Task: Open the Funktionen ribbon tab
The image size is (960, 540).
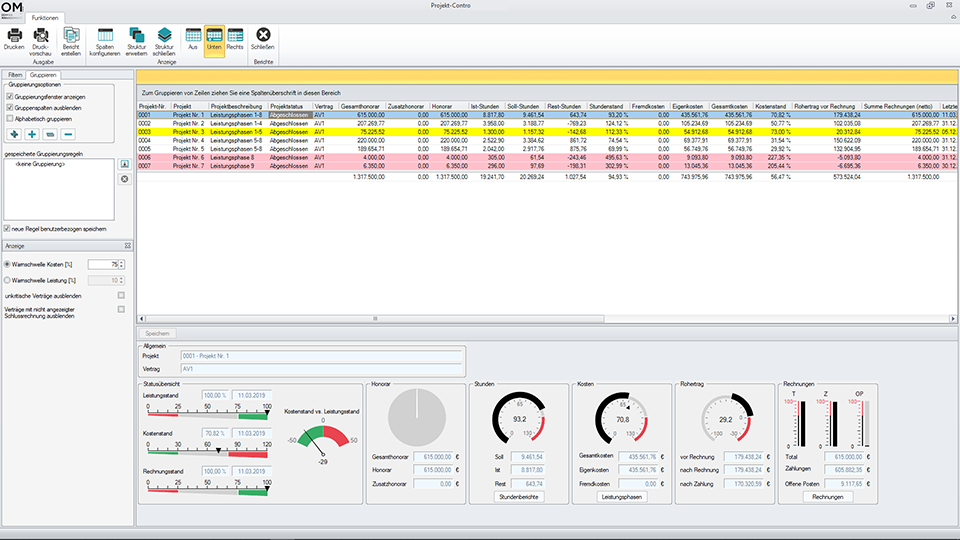Action: (45, 18)
